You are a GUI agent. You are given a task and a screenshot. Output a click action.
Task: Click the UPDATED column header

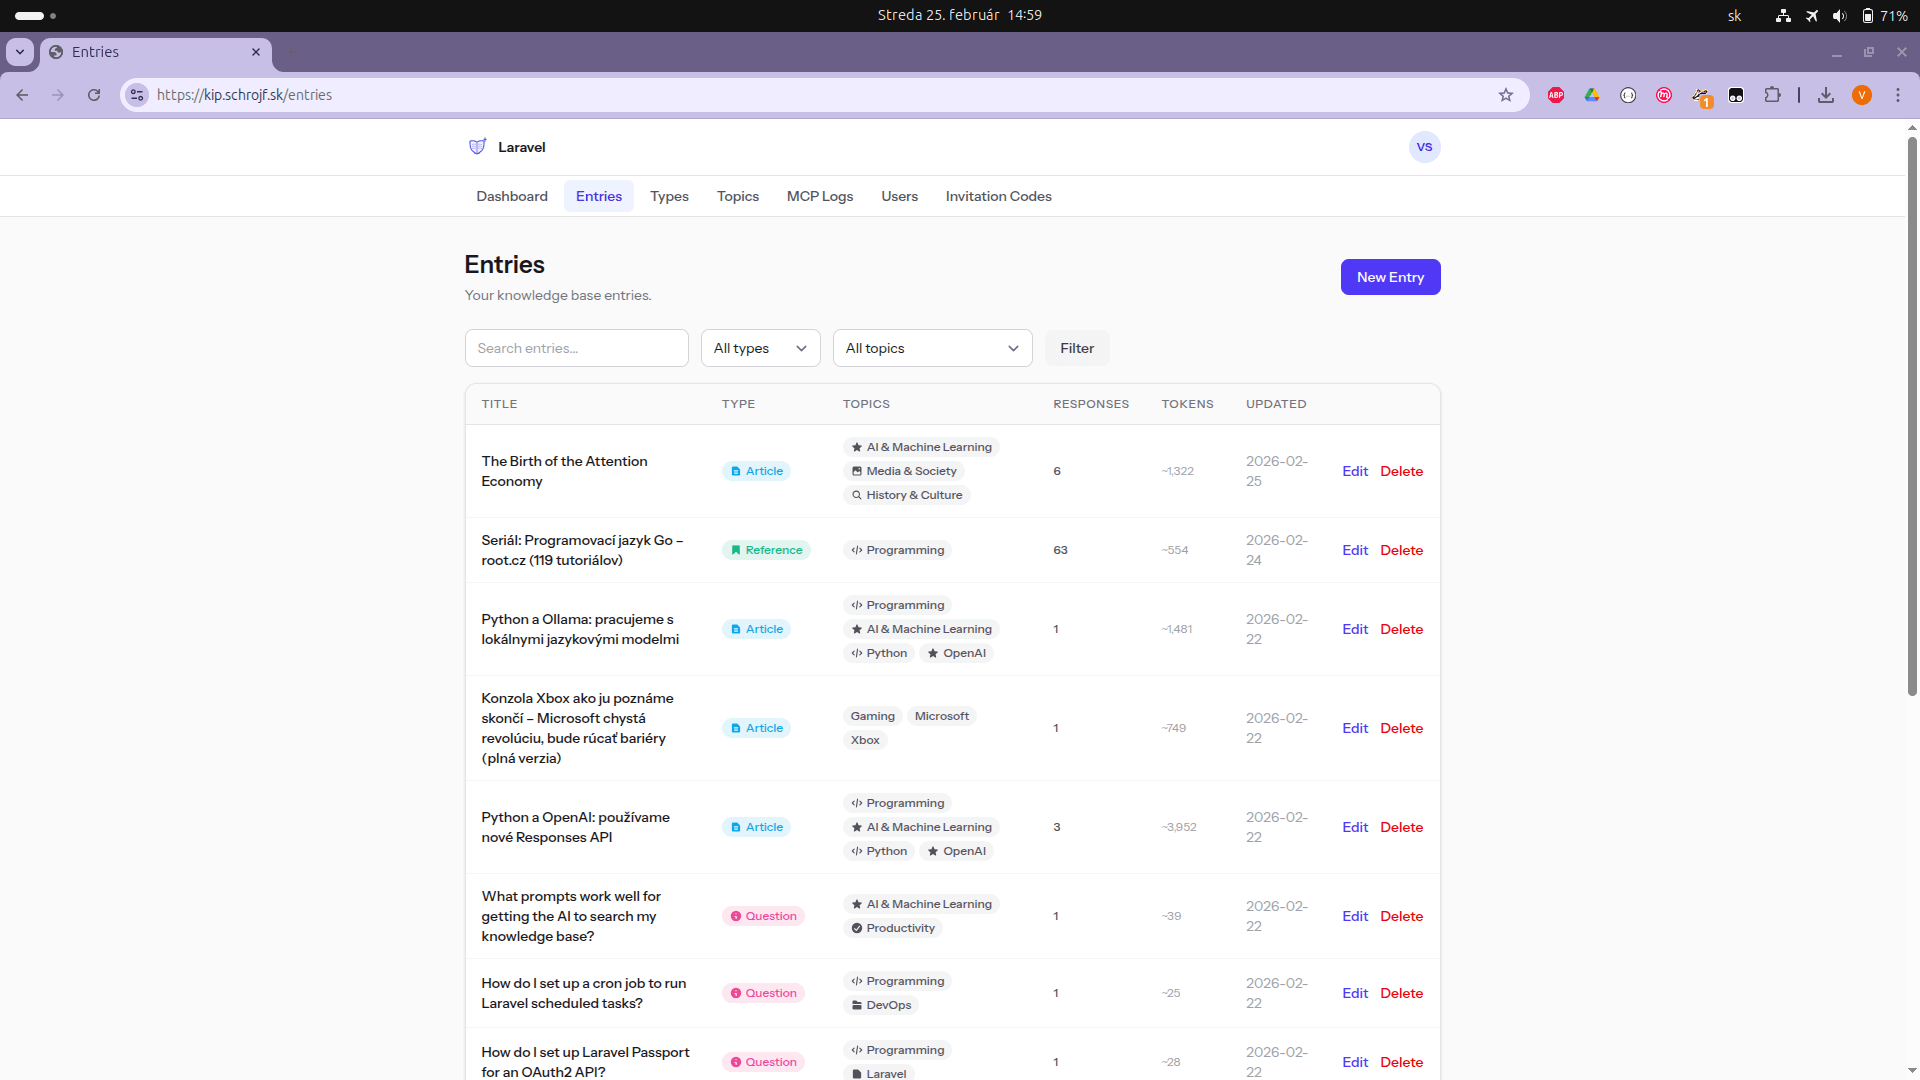pyautogui.click(x=1276, y=404)
